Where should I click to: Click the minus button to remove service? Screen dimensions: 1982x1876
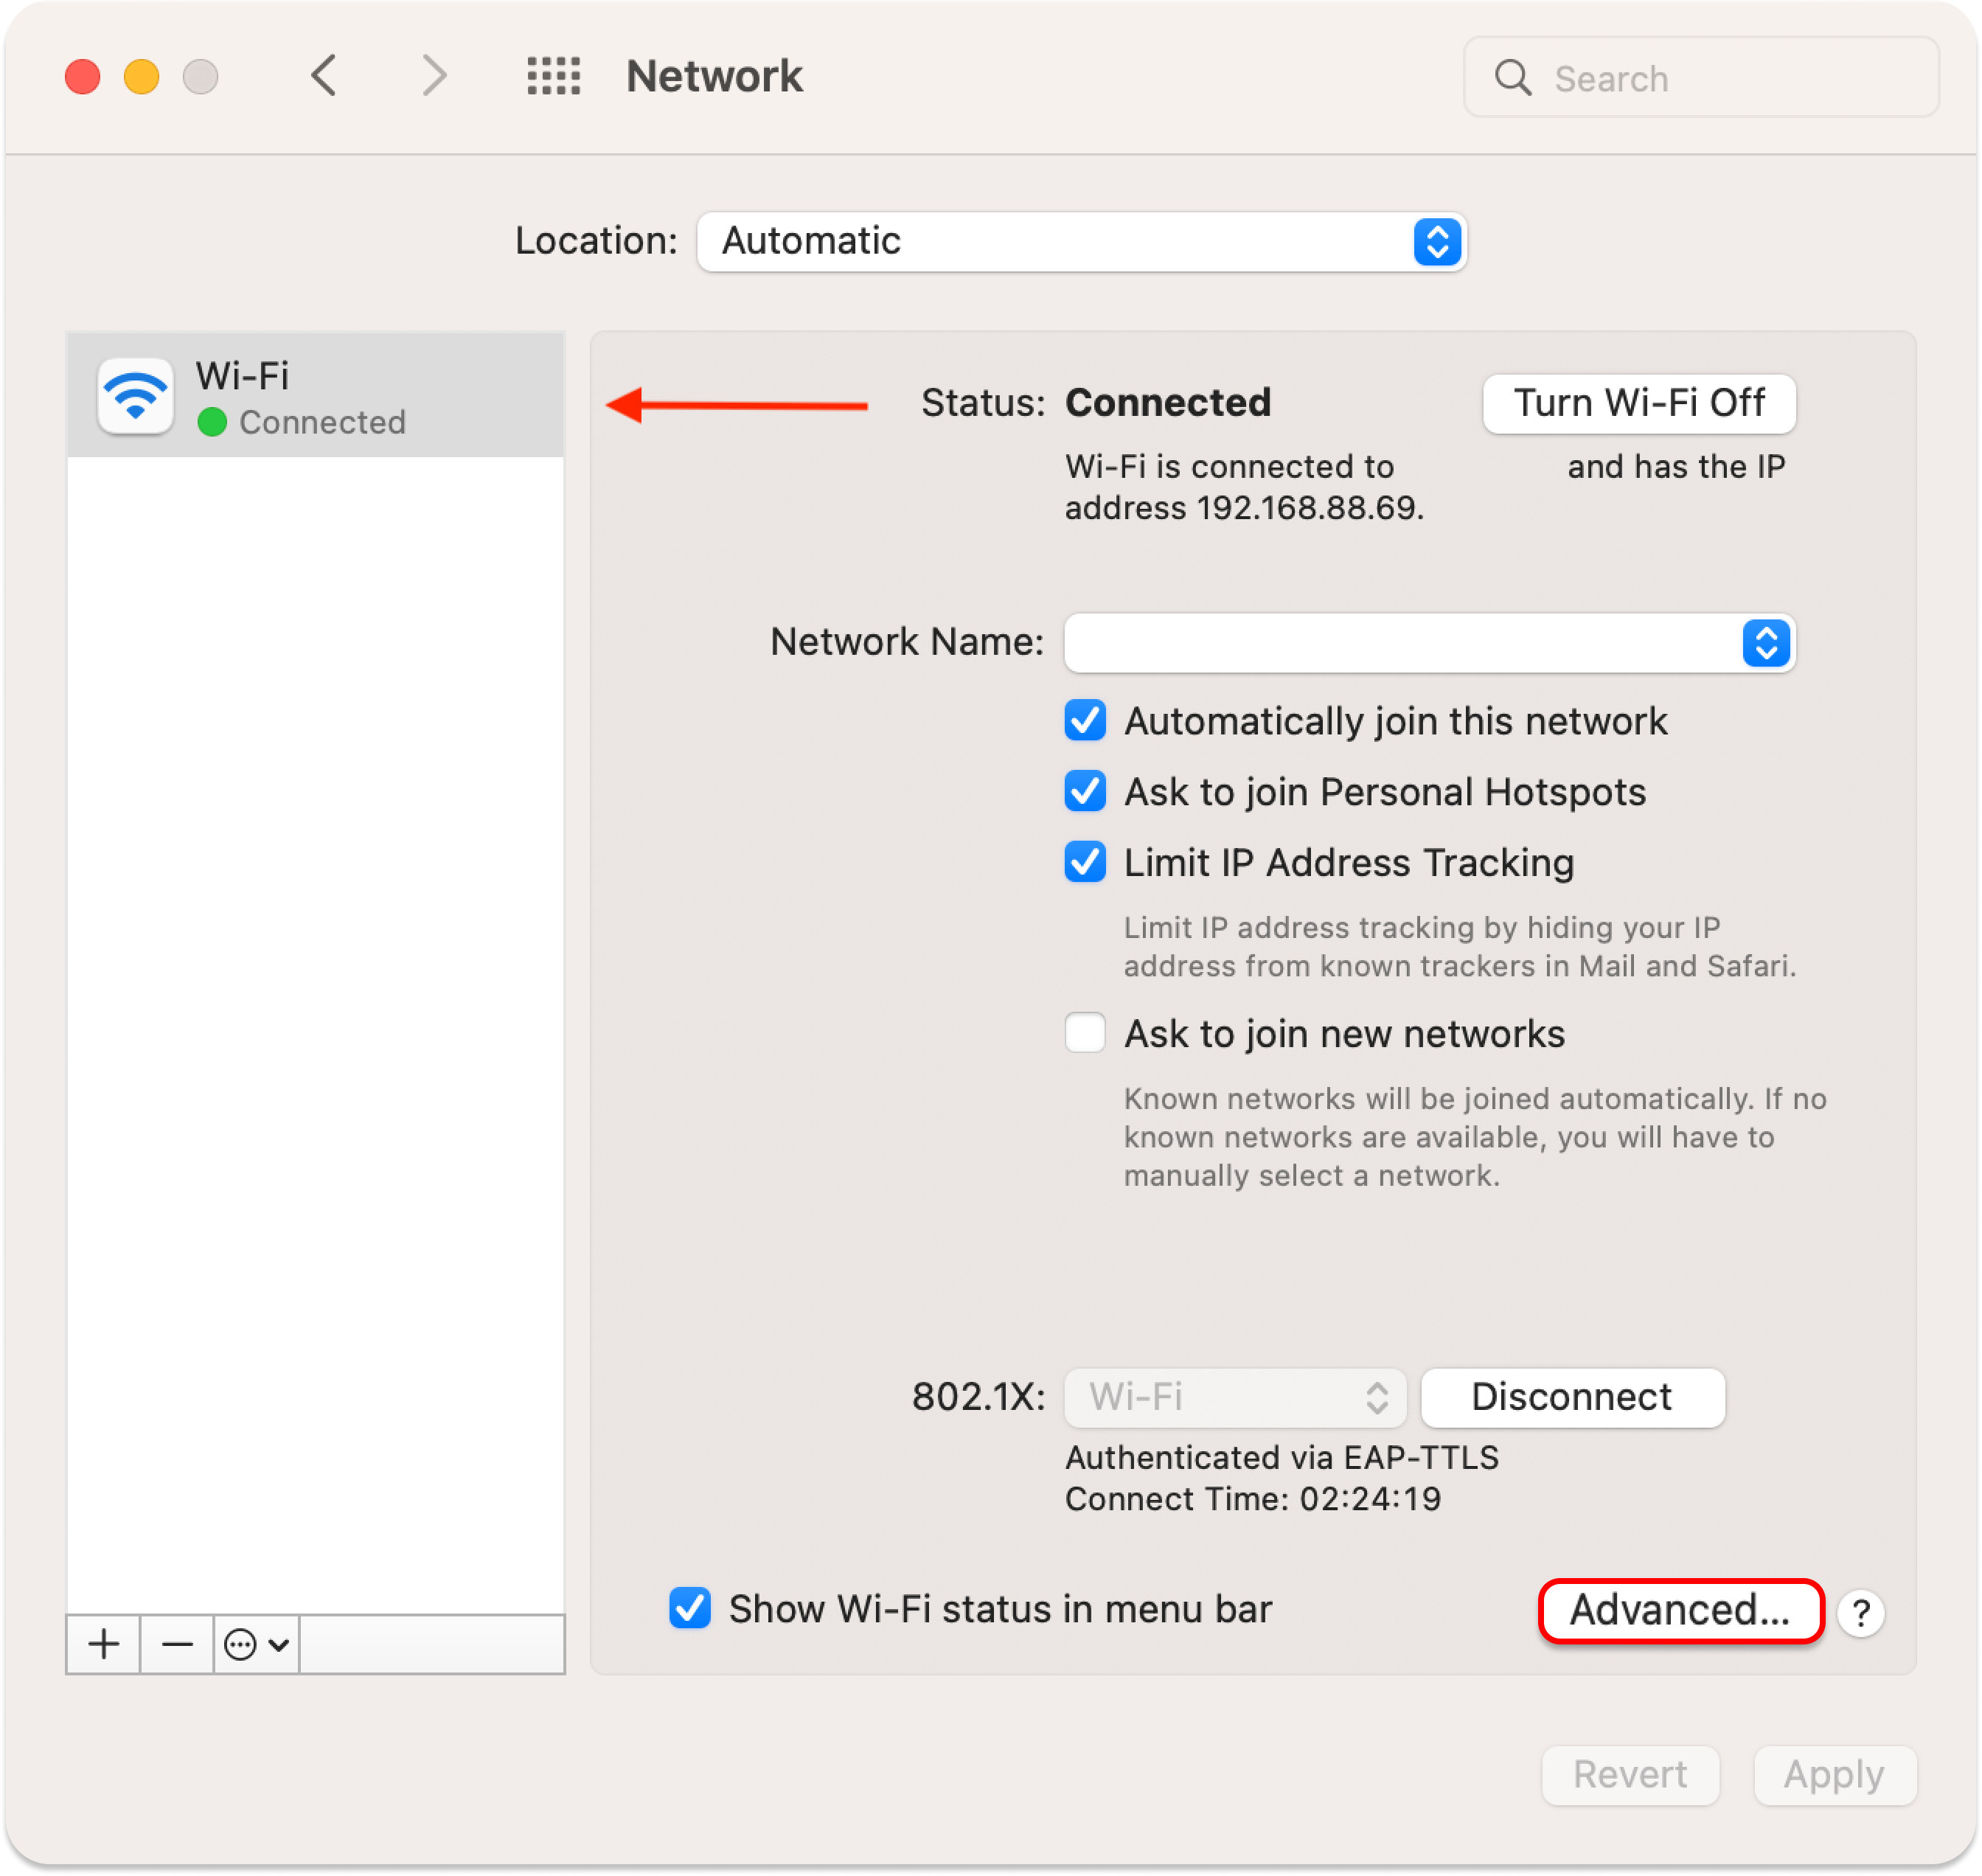point(177,1644)
